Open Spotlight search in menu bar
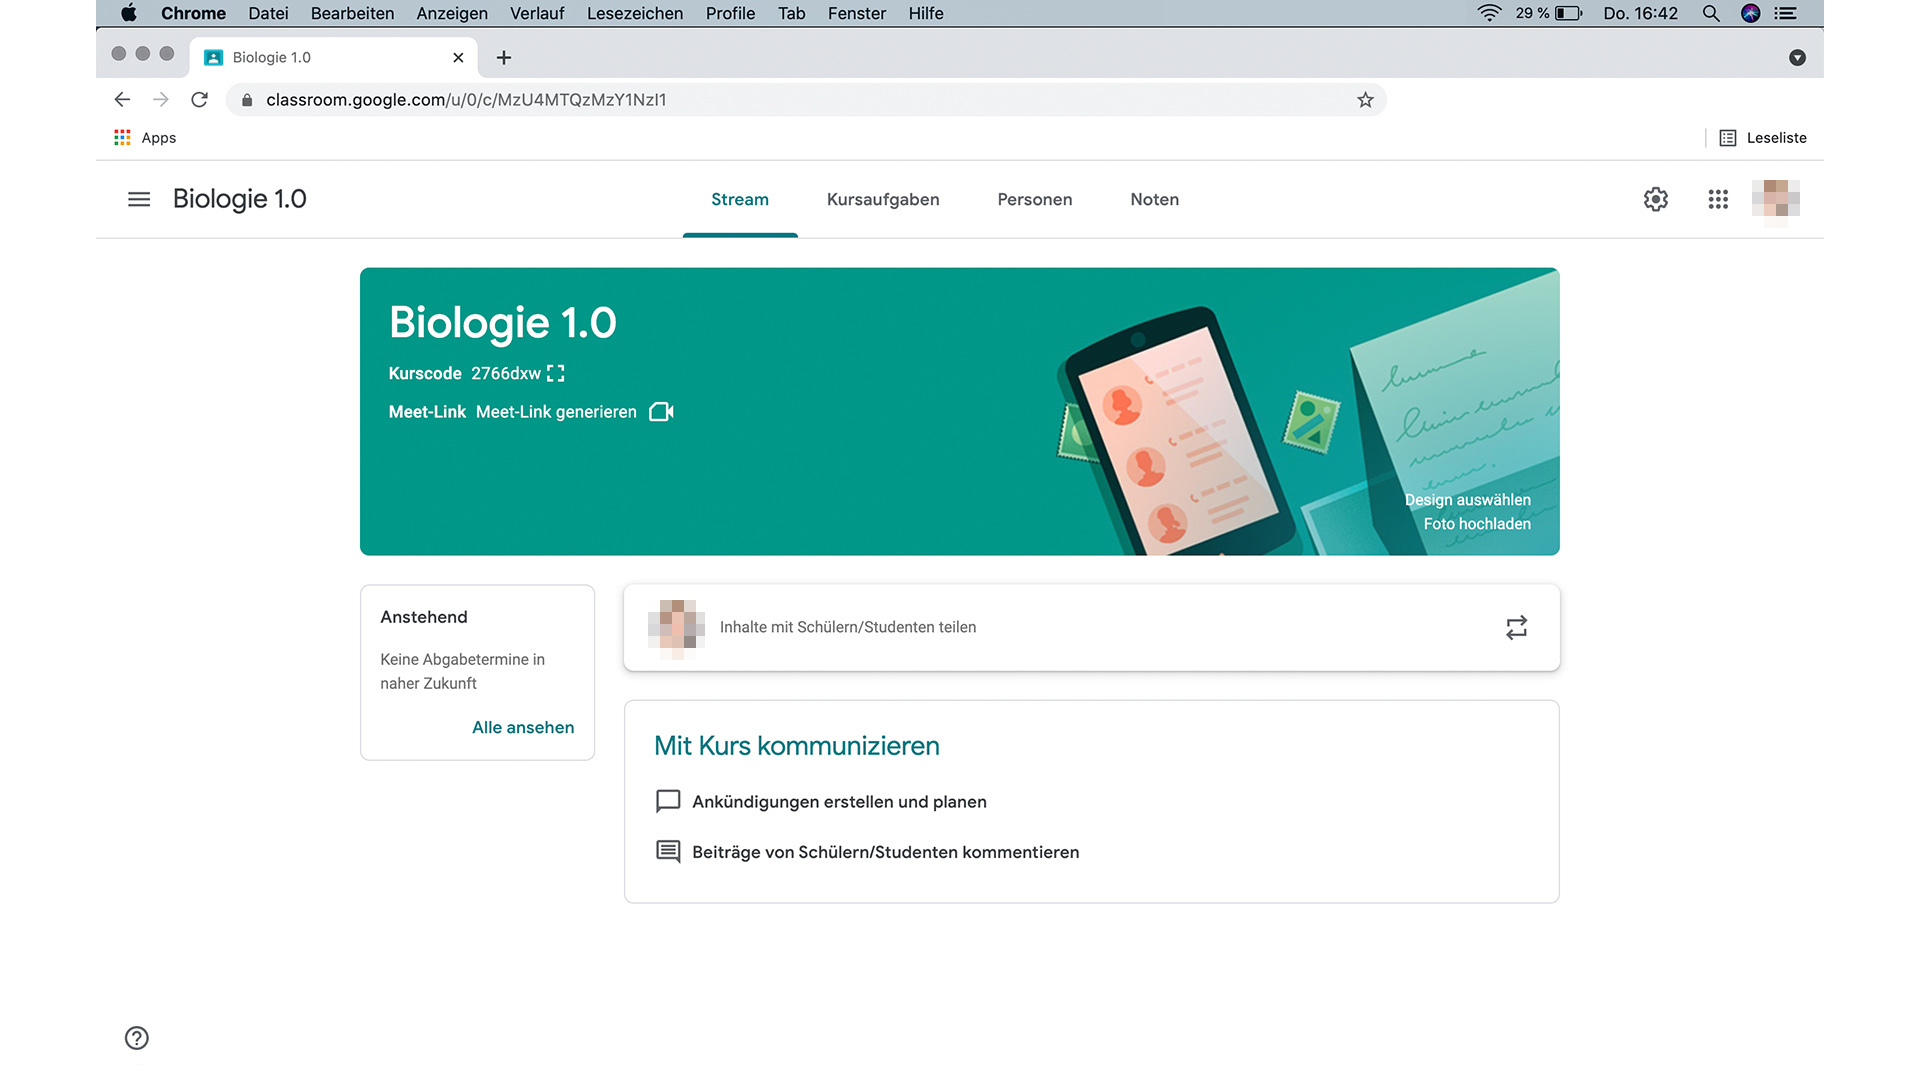The image size is (1920, 1080). coord(1711,13)
